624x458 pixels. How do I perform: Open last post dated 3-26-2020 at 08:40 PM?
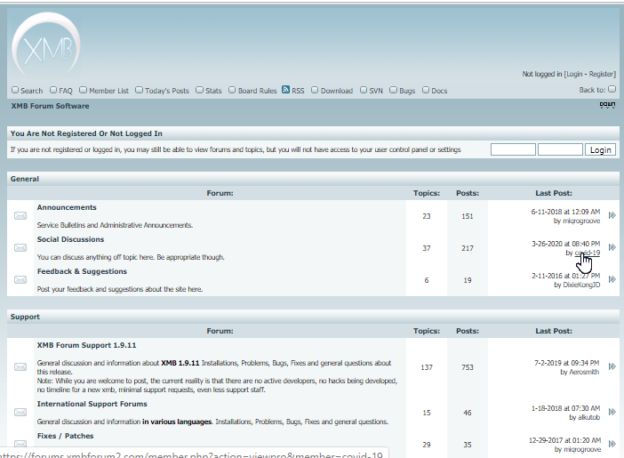(x=566, y=244)
